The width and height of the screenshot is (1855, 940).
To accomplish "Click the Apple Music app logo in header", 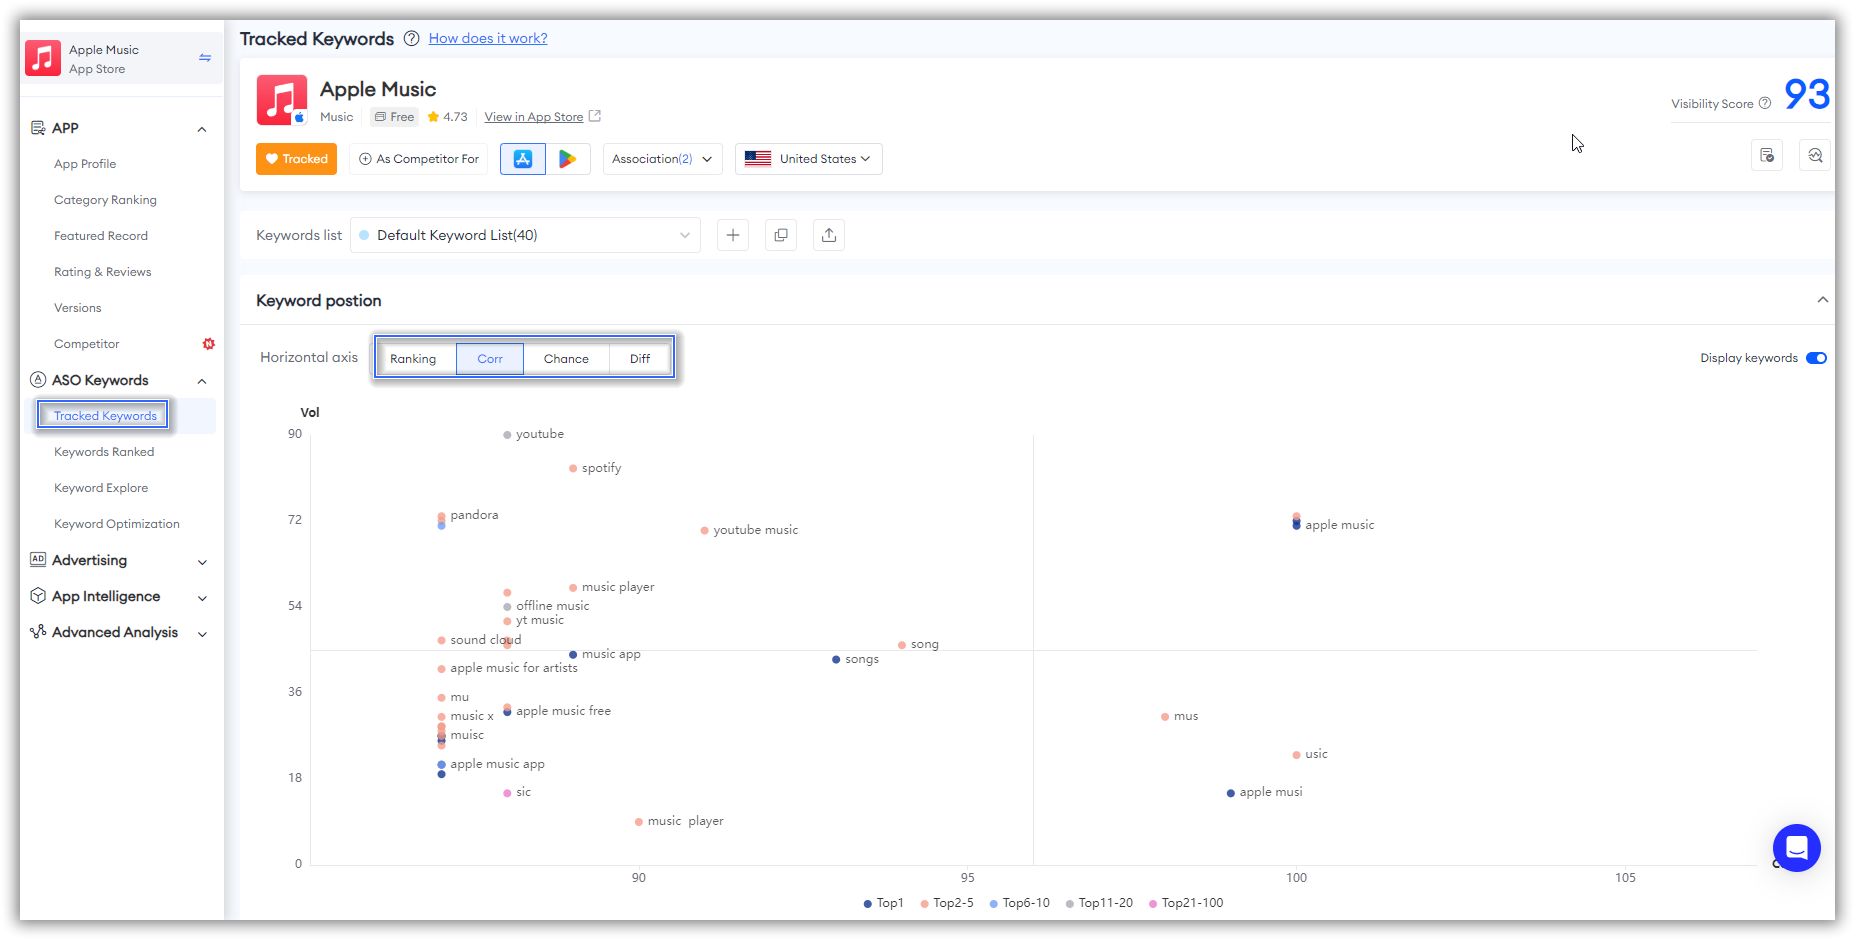I will [281, 99].
